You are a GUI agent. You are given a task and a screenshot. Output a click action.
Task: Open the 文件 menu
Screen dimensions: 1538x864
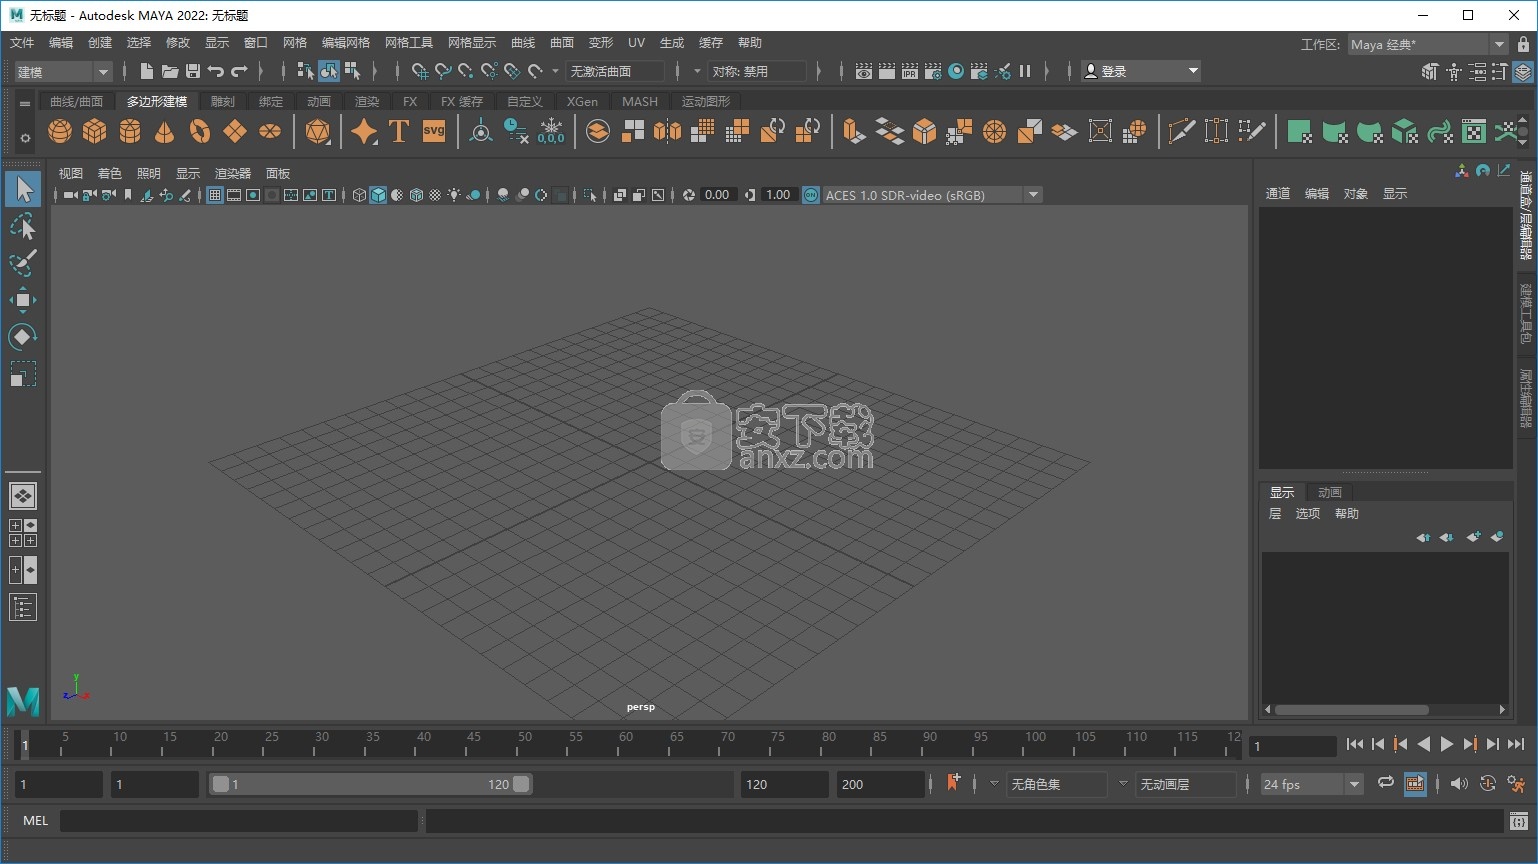(x=22, y=43)
